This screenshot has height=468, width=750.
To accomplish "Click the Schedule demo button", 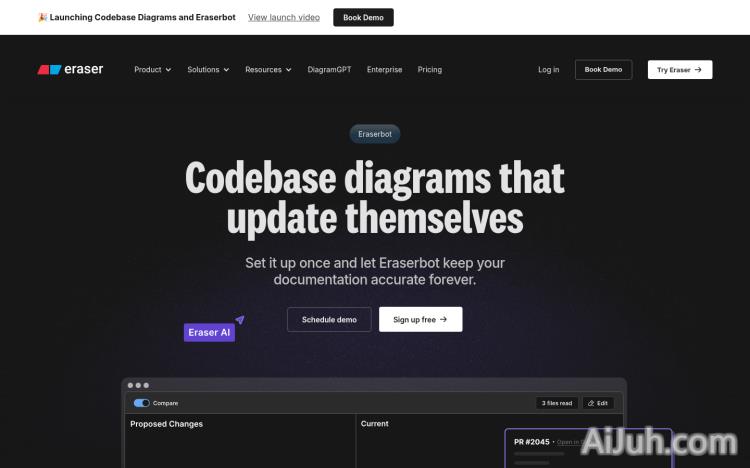I will [329, 320].
